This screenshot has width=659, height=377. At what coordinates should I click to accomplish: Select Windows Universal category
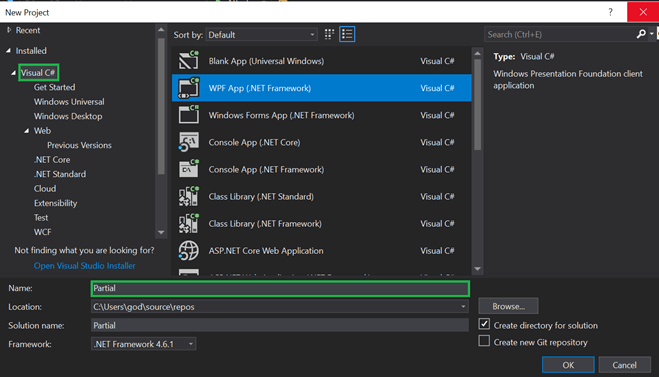click(69, 102)
